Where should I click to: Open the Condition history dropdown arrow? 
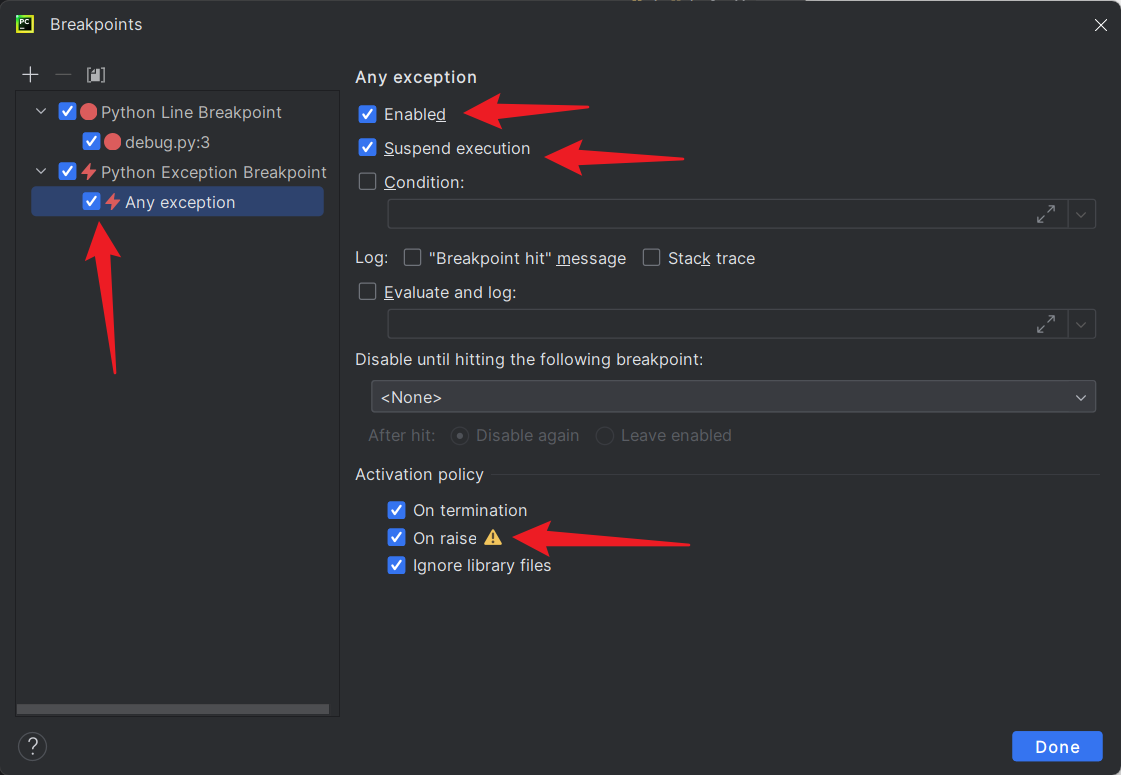point(1082,214)
